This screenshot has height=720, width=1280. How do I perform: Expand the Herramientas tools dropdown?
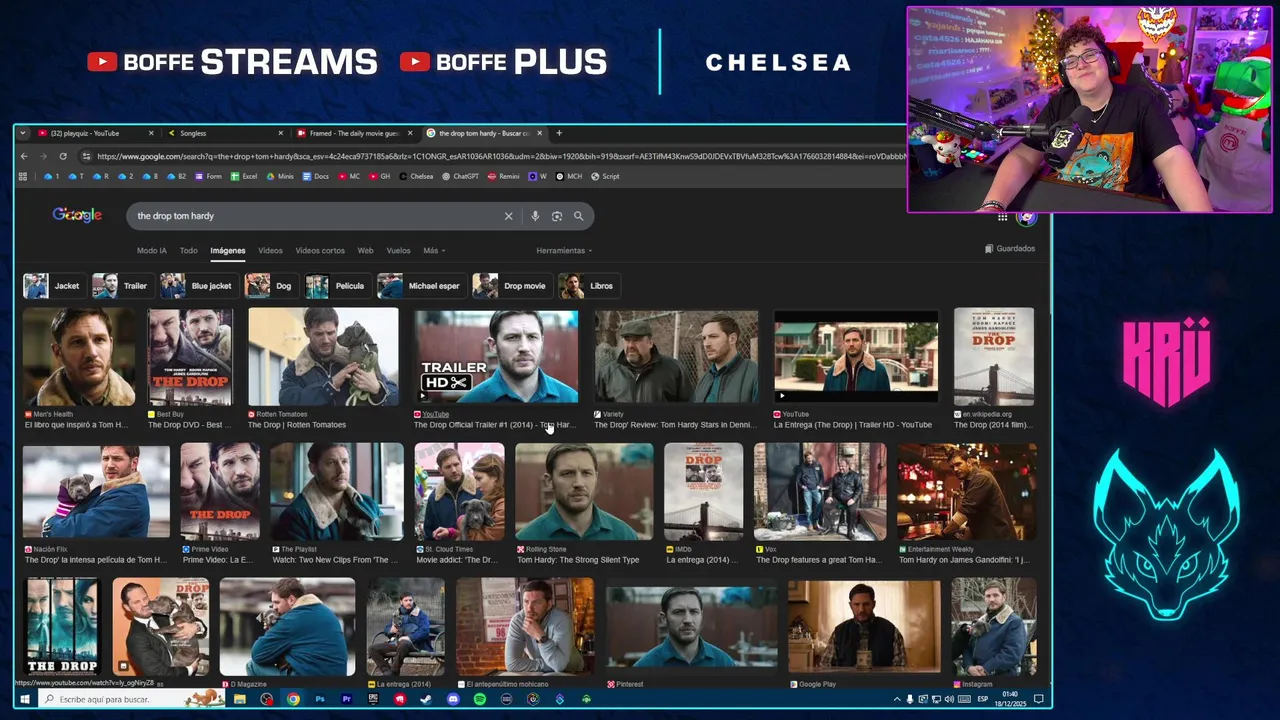point(564,251)
